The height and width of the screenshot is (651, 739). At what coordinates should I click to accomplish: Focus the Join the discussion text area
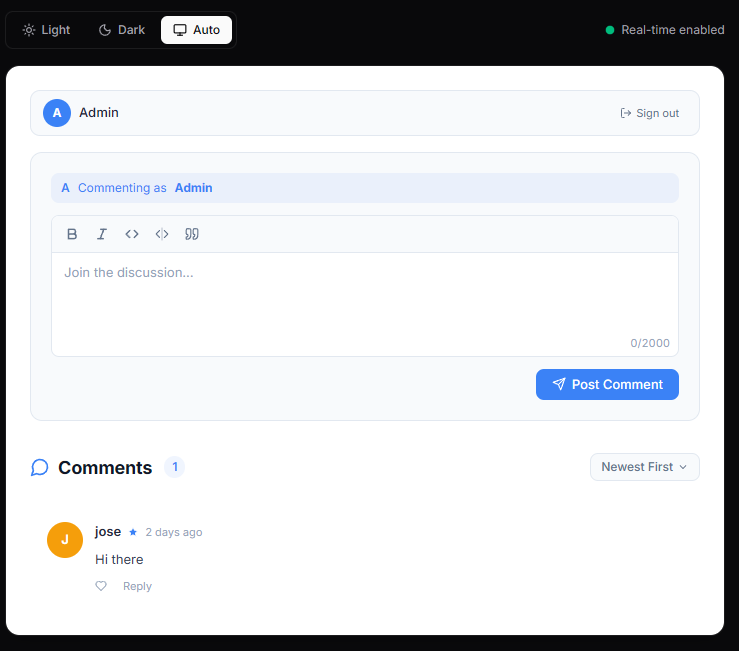[x=365, y=304]
